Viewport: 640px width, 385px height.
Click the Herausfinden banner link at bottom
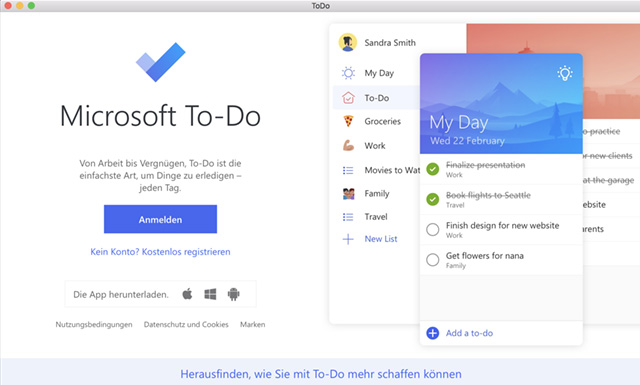point(321,374)
